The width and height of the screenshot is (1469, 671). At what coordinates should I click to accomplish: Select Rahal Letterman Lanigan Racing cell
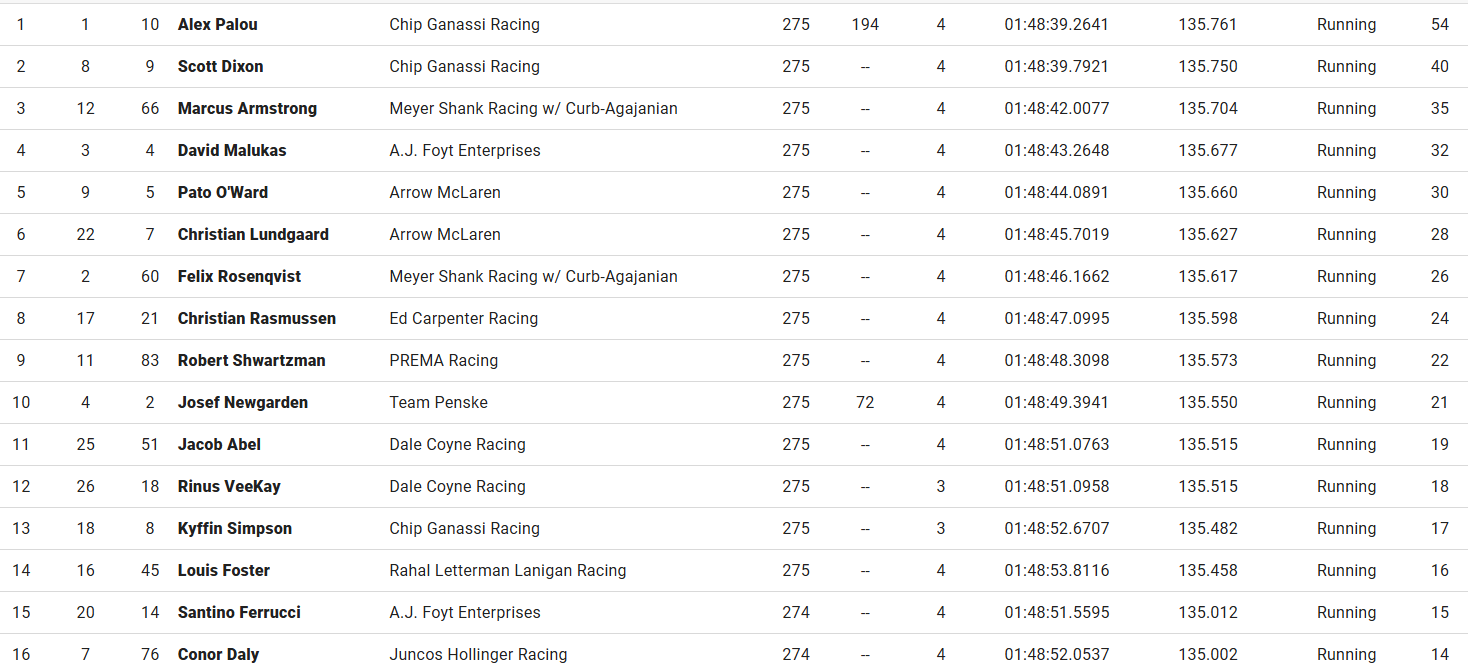click(507, 571)
